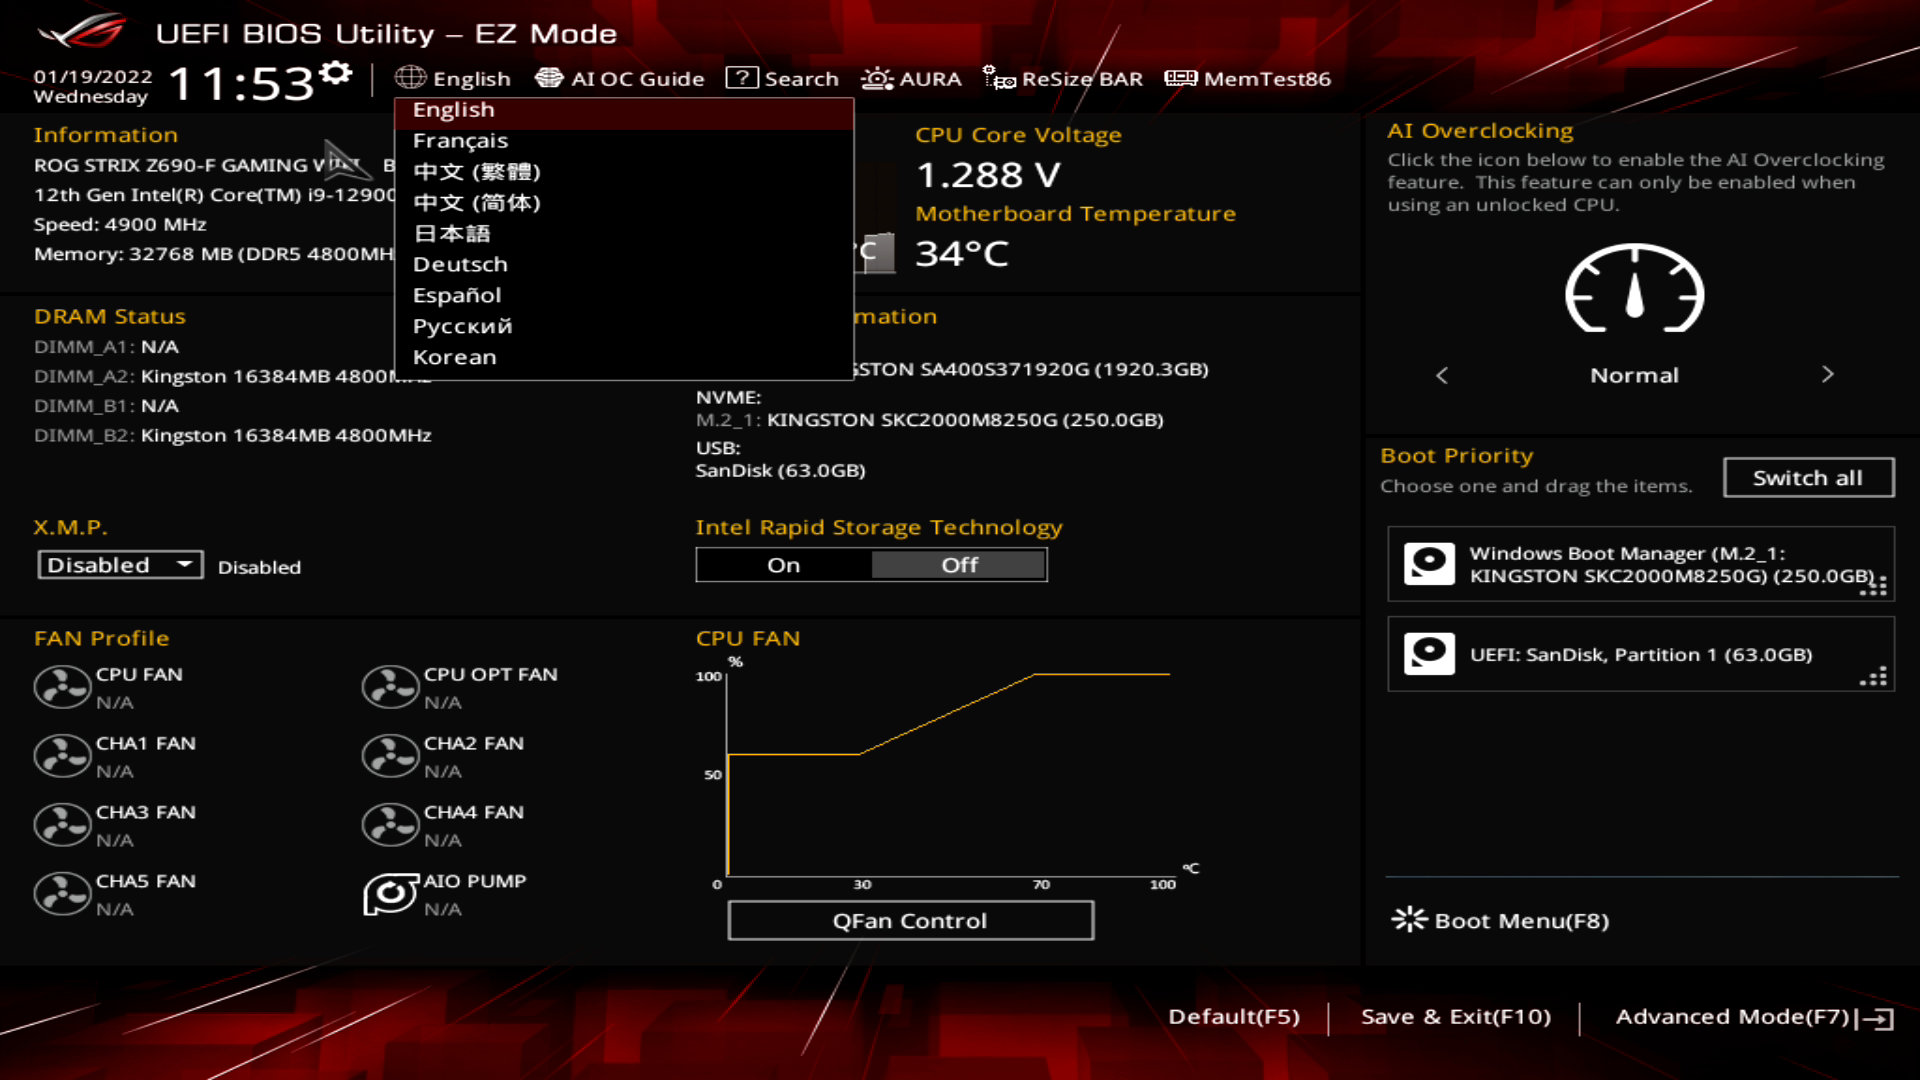This screenshot has height=1080, width=1920.
Task: Select Русский from the language menu
Action: click(x=461, y=325)
